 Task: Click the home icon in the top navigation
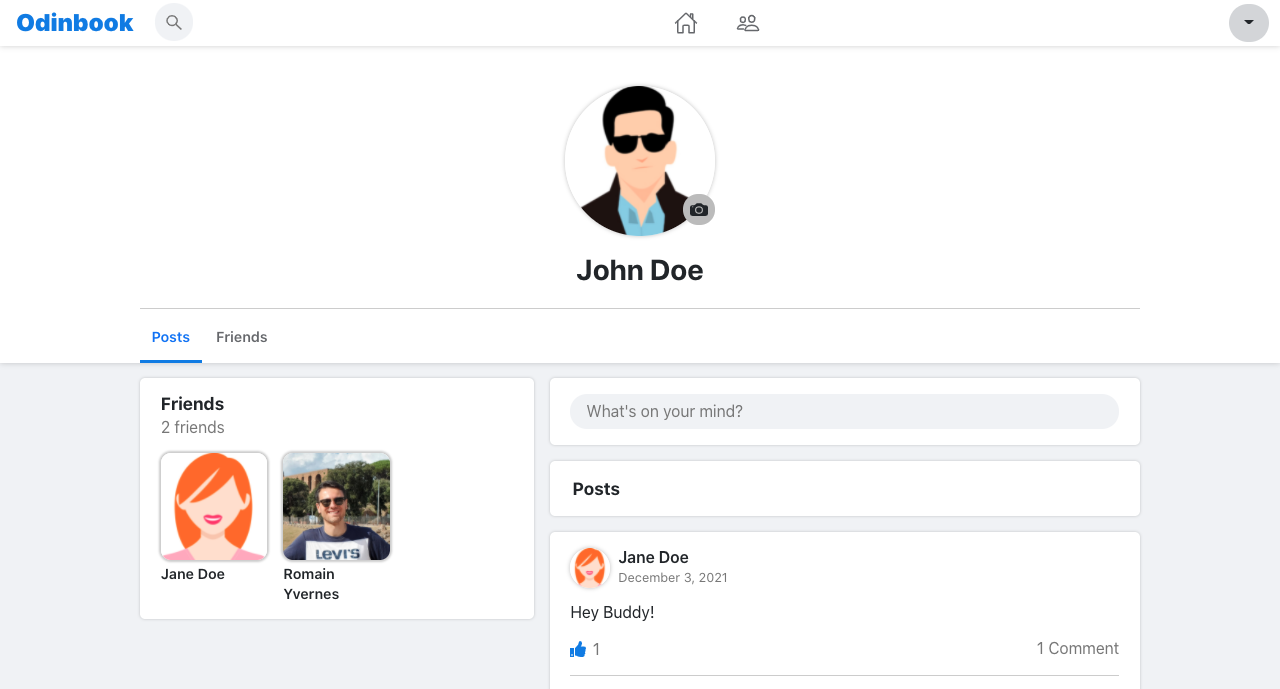pos(686,22)
